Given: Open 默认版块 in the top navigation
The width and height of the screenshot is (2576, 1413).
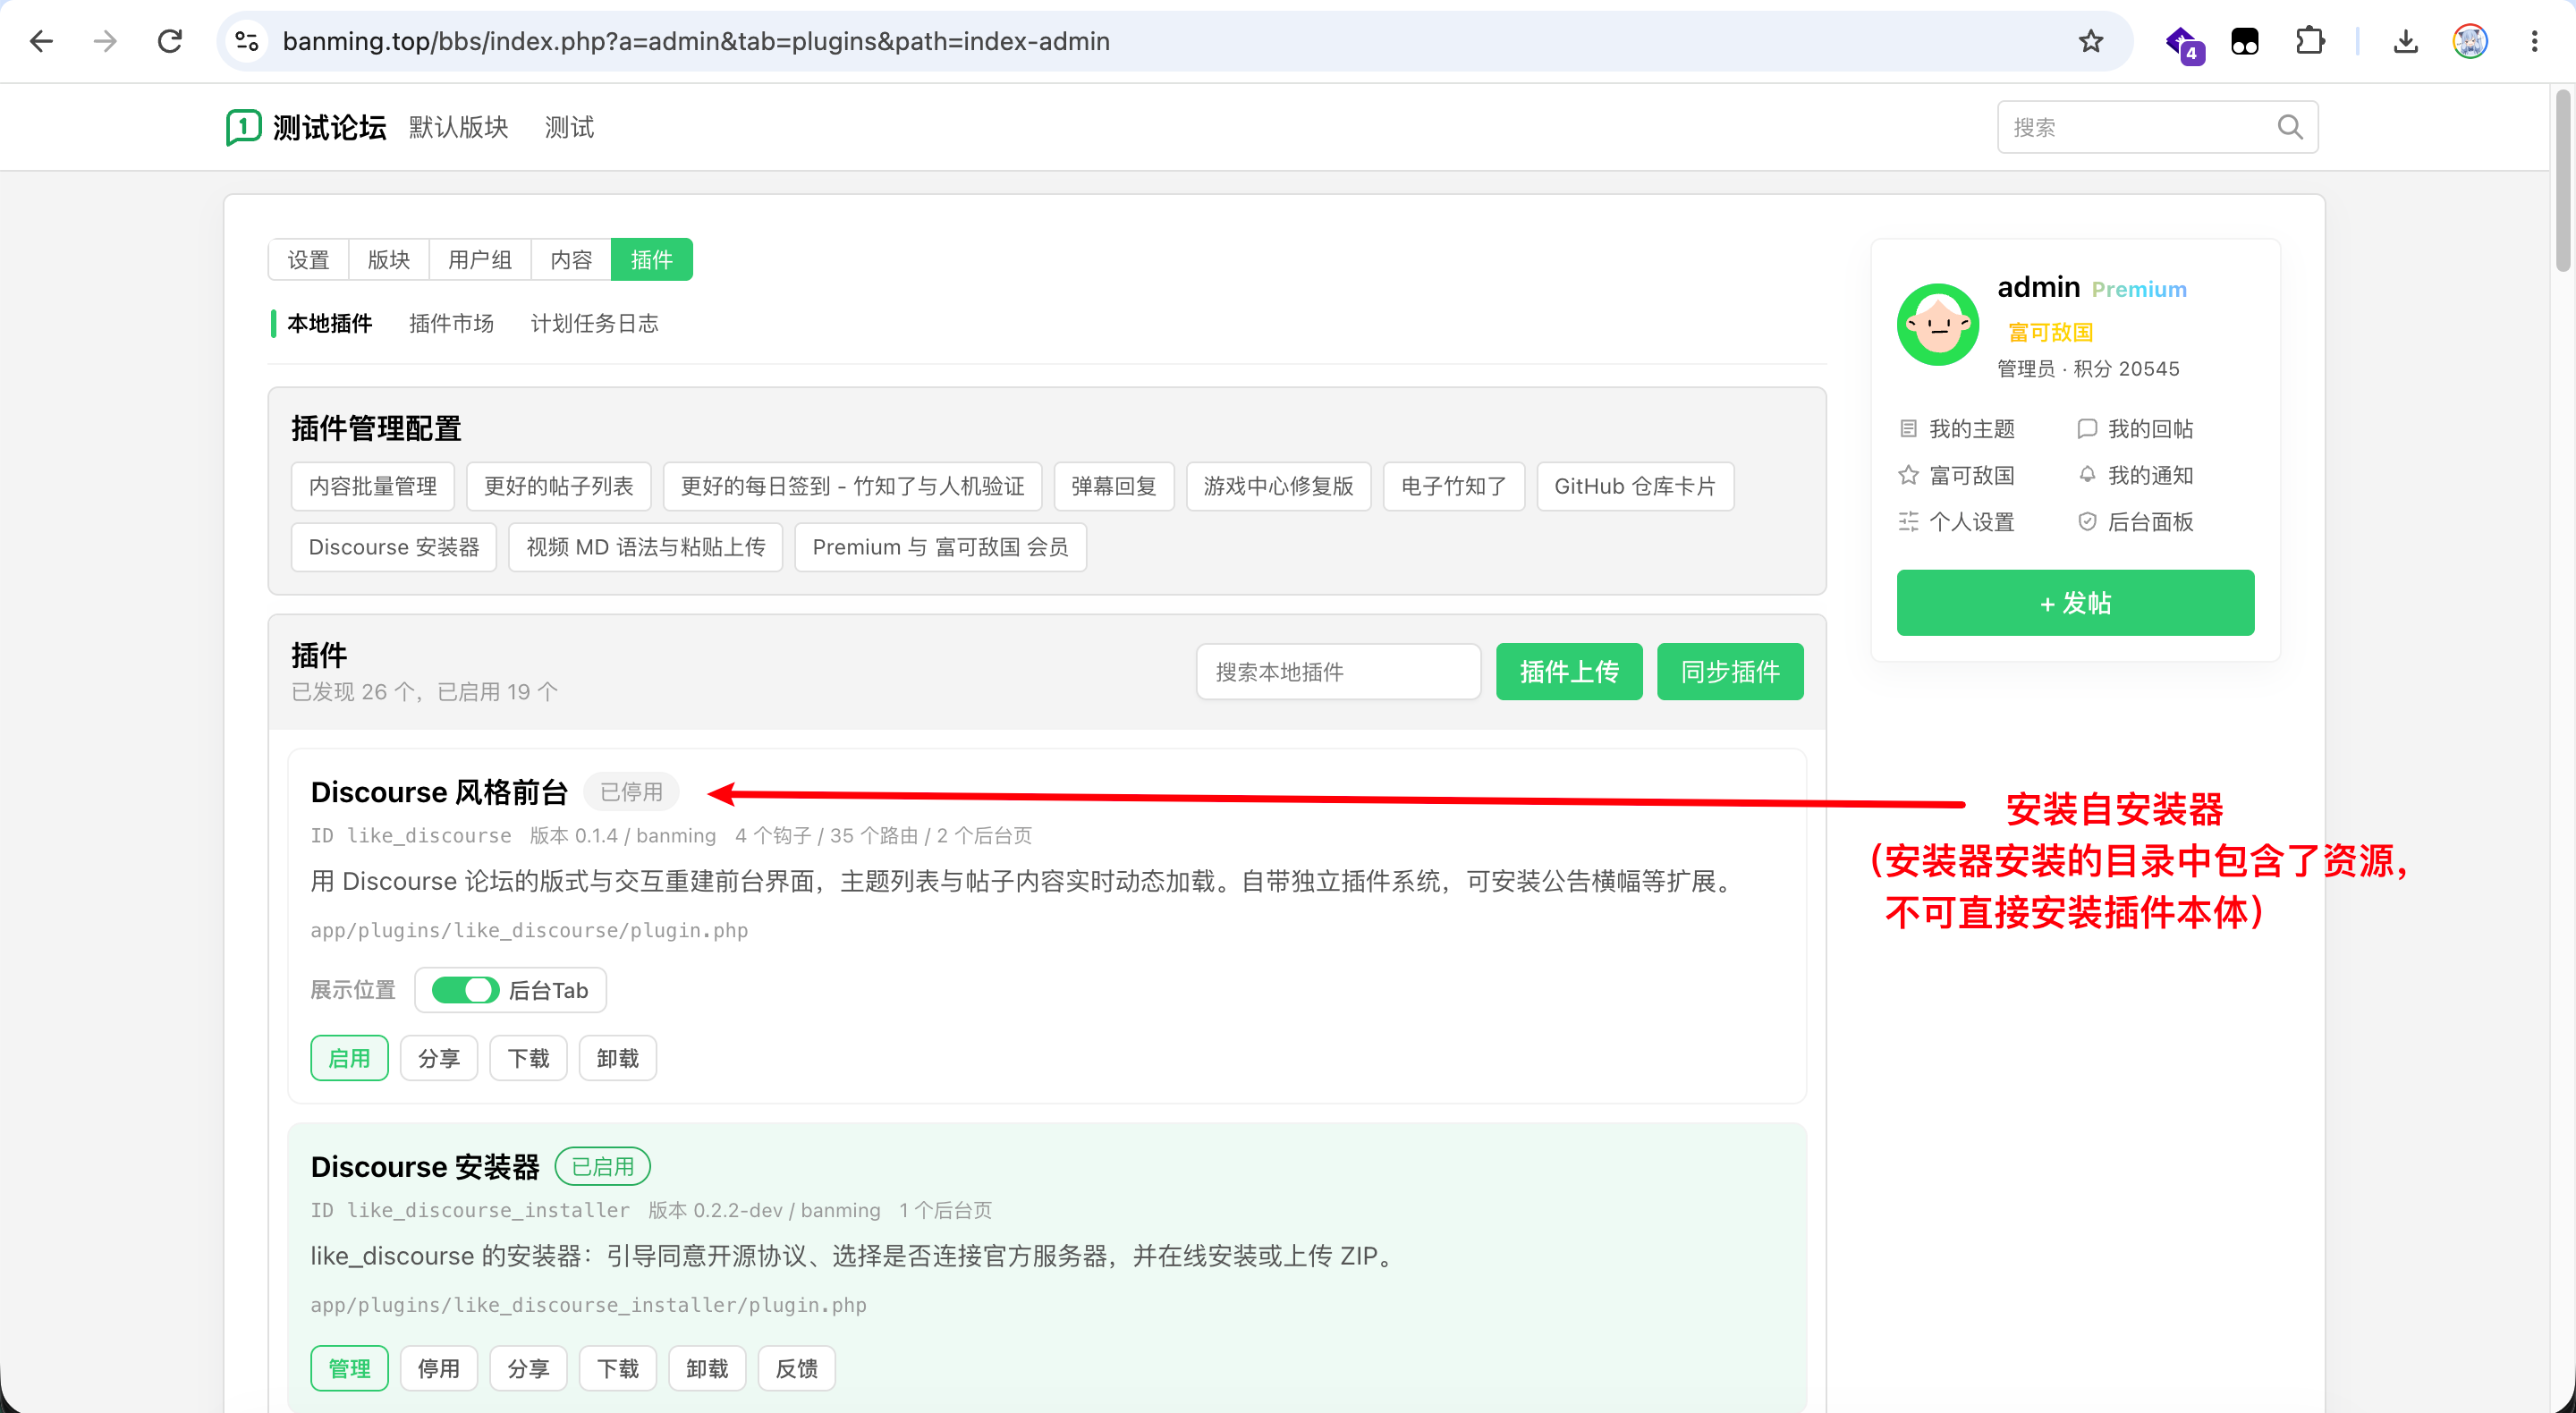Looking at the screenshot, I should tap(458, 127).
